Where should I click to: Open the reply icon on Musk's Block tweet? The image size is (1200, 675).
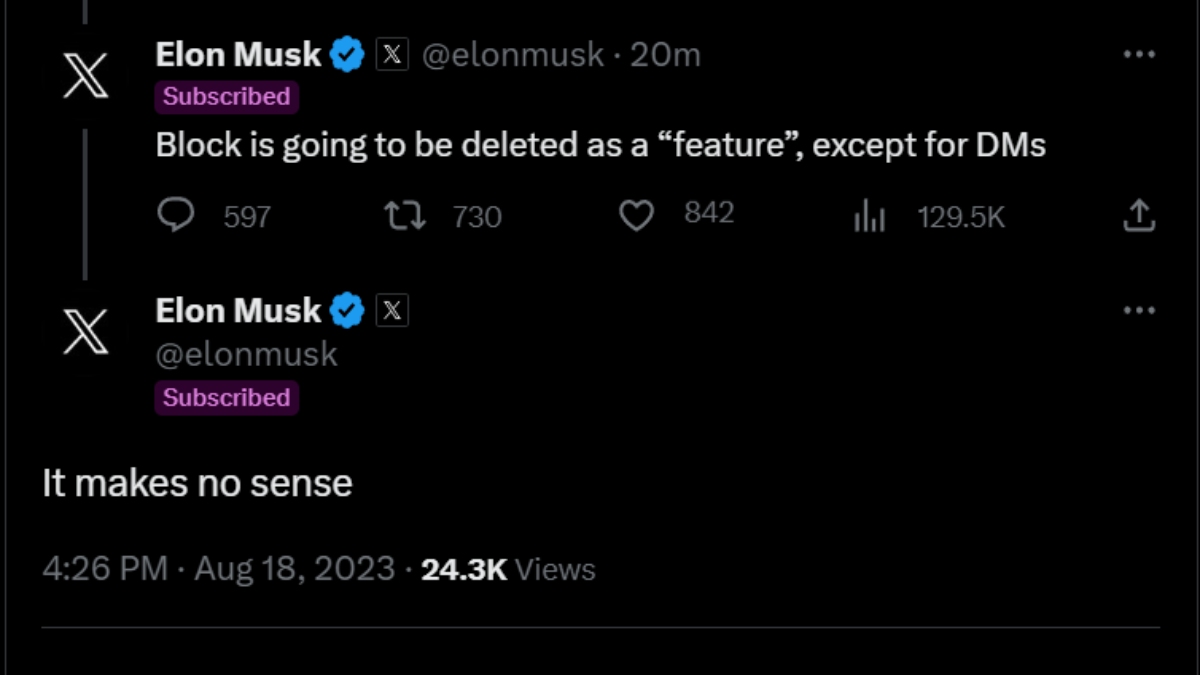(176, 215)
